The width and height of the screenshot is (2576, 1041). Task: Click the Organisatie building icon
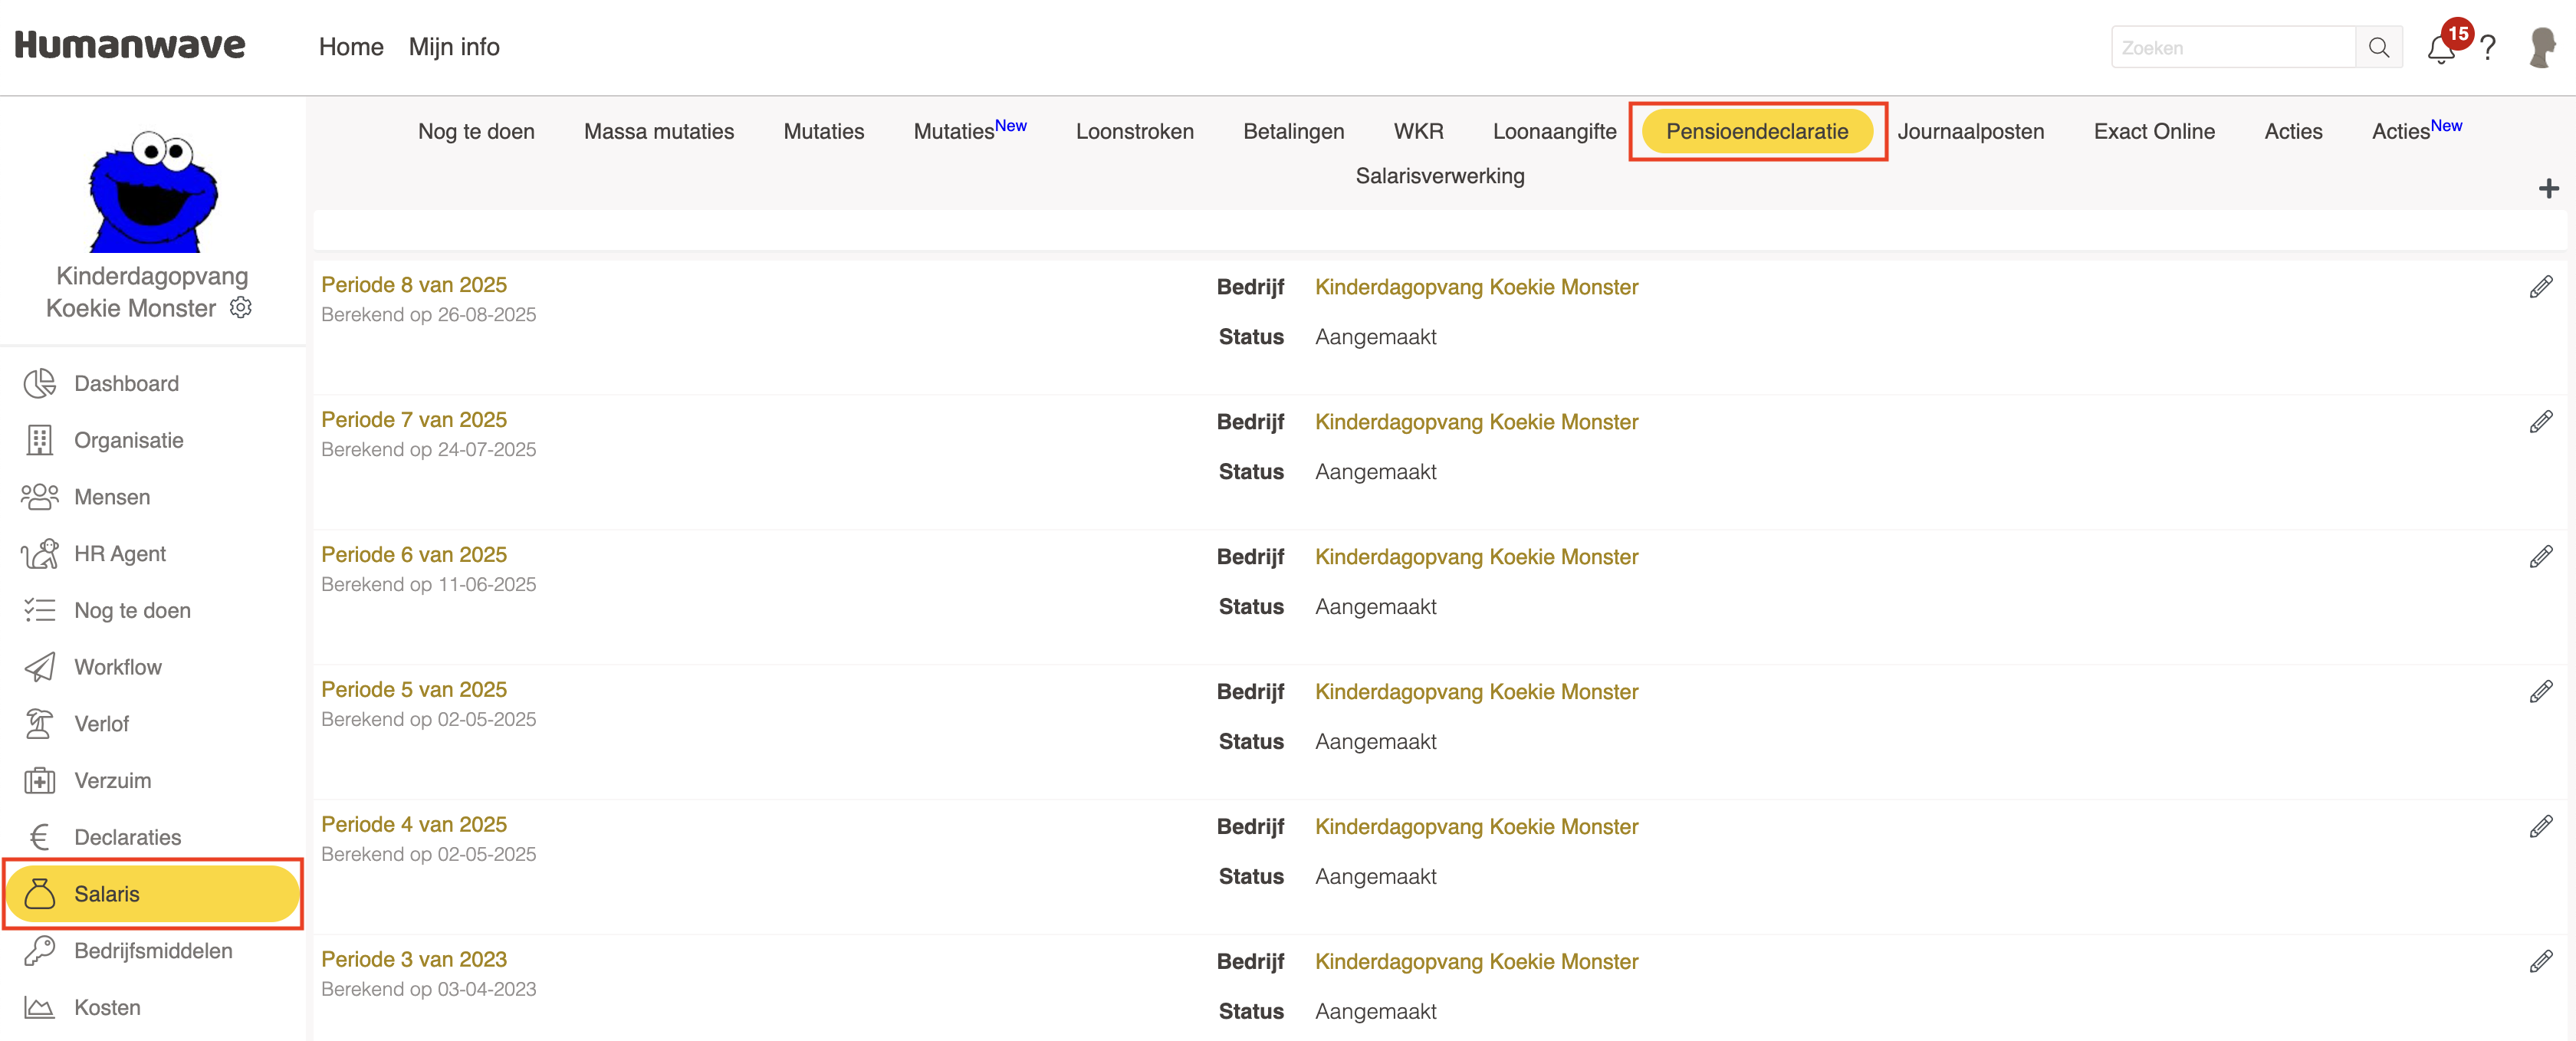click(40, 440)
